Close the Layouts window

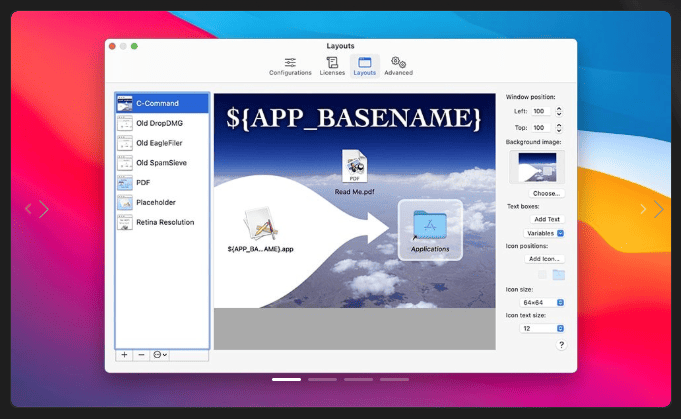[112, 46]
